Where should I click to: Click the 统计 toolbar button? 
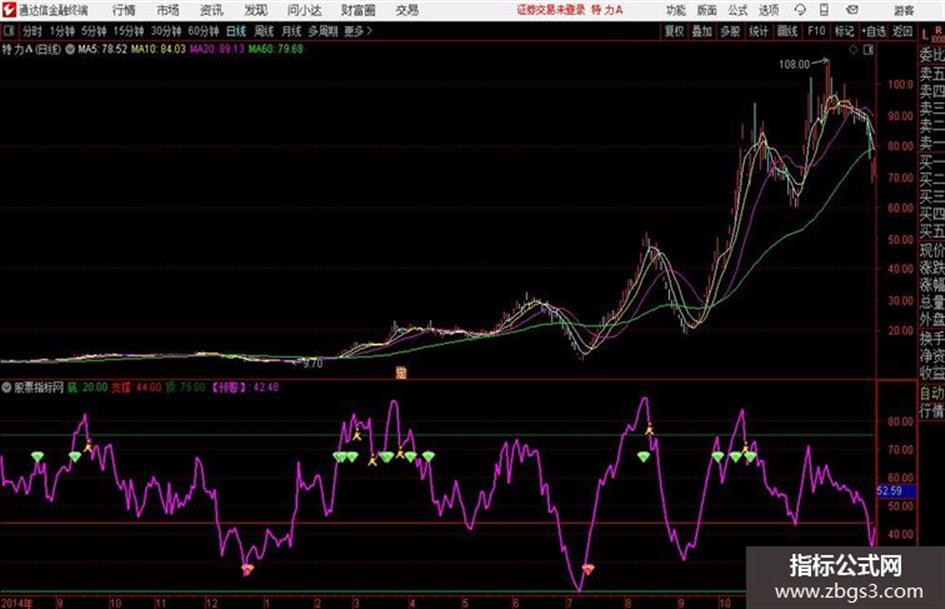pos(758,31)
